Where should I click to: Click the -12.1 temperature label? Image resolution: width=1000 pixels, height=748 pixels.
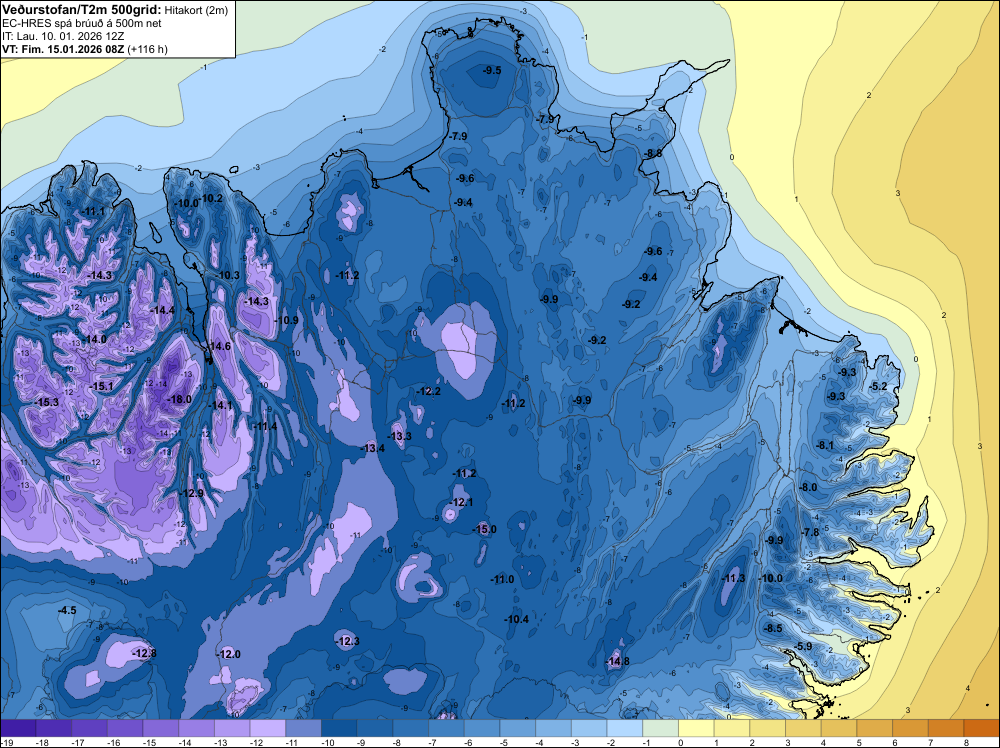tap(461, 502)
